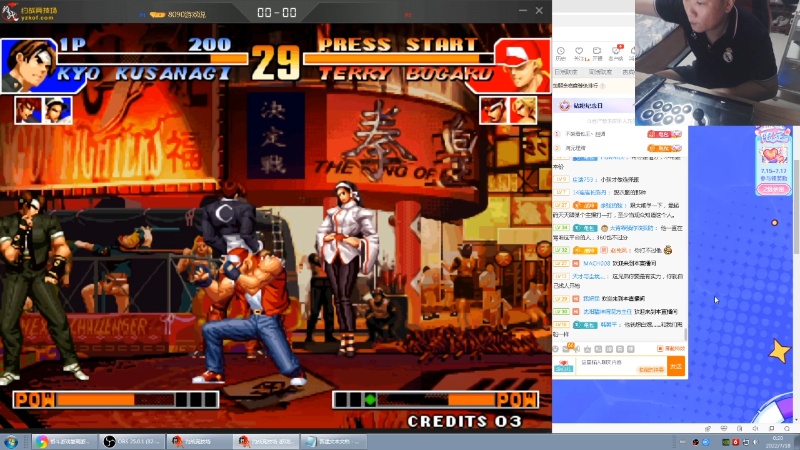
Task: Click the orange pill button inside chat input
Action: 651,369
